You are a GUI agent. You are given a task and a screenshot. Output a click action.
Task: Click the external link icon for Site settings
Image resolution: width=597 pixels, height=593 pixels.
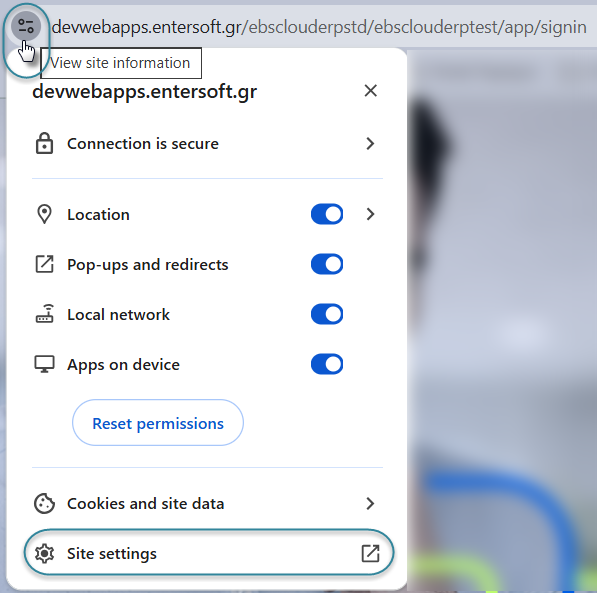point(370,553)
